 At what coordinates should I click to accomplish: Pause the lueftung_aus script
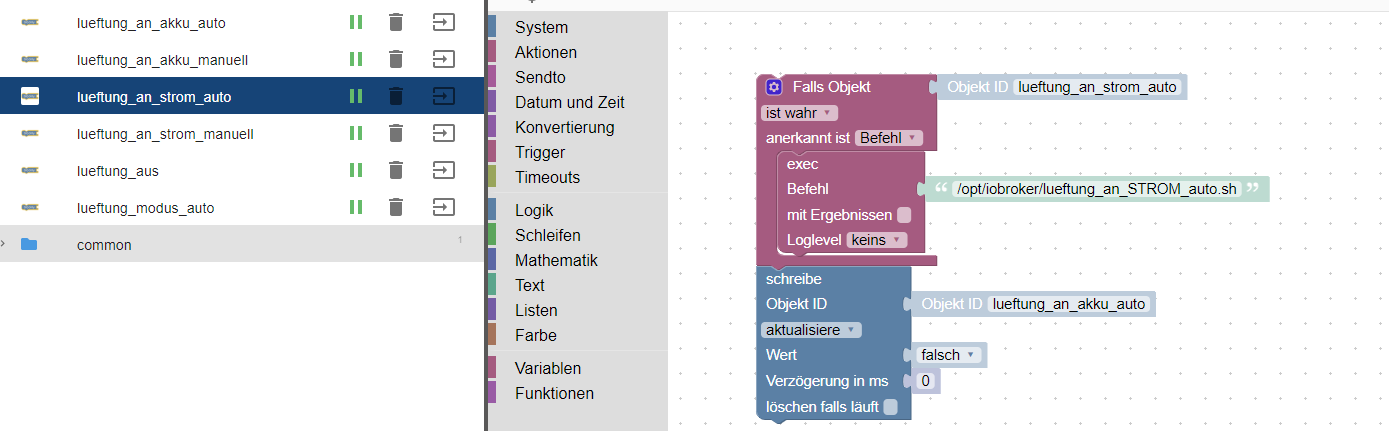(355, 170)
